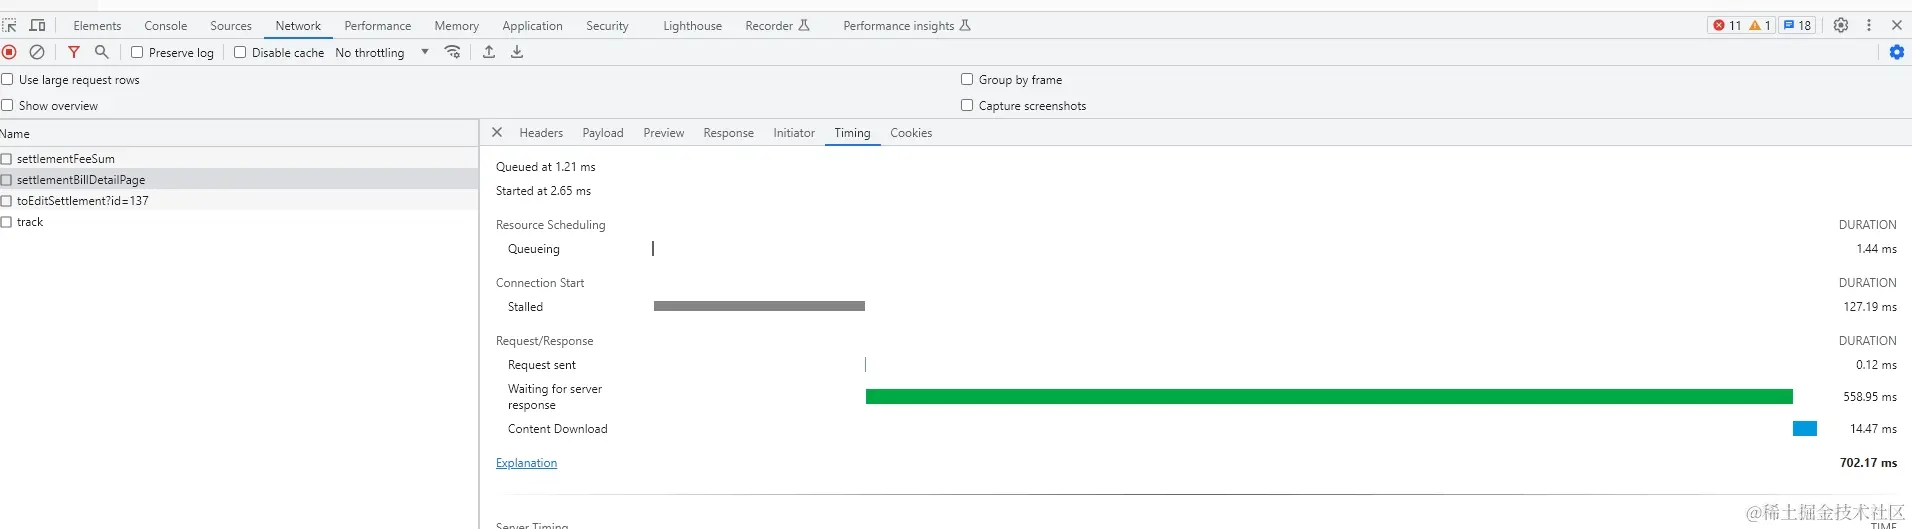Screen dimensions: 1912x529
Task: Import HAR file upload icon
Action: [x=489, y=52]
